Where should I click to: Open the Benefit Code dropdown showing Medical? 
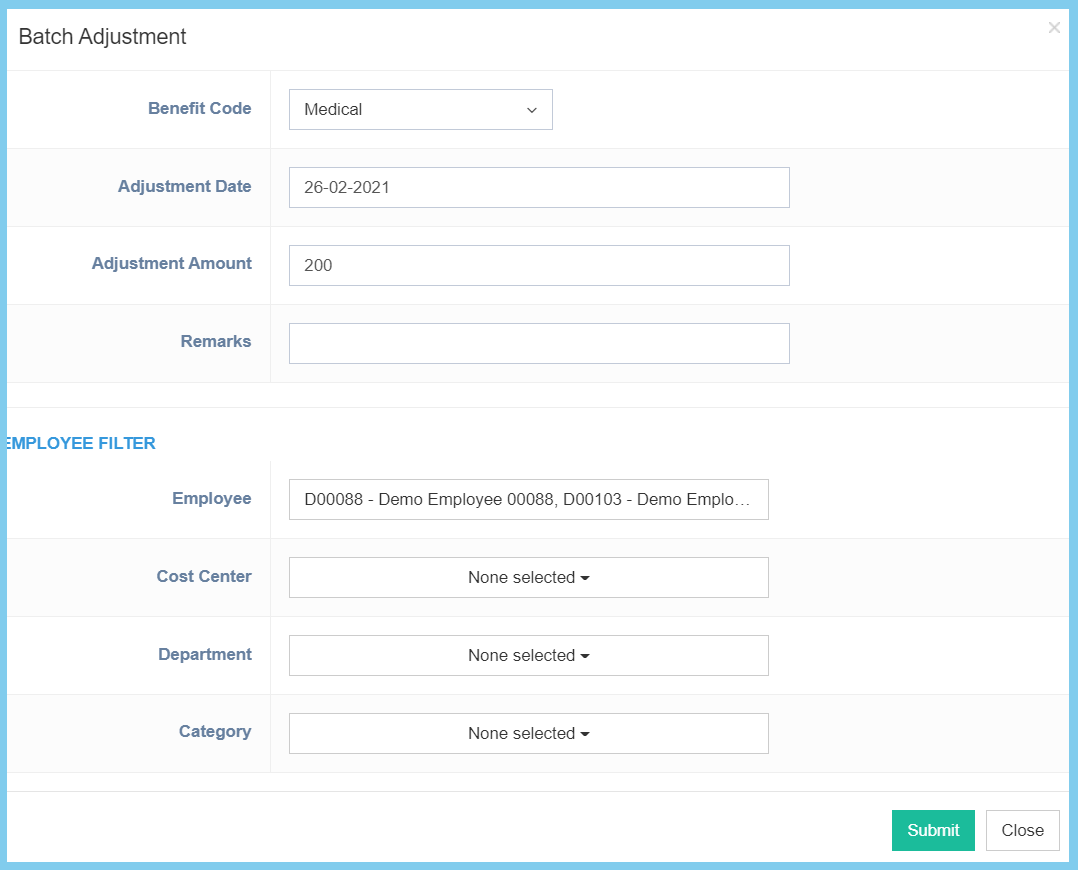(x=420, y=110)
